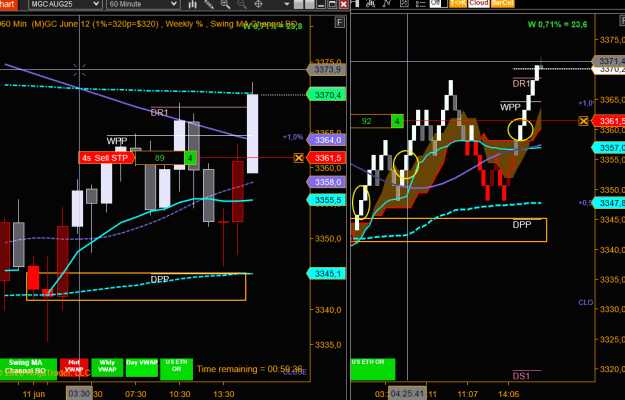The image size is (625, 400).
Task: Toggle the BarCol button
Action: (502, 3)
